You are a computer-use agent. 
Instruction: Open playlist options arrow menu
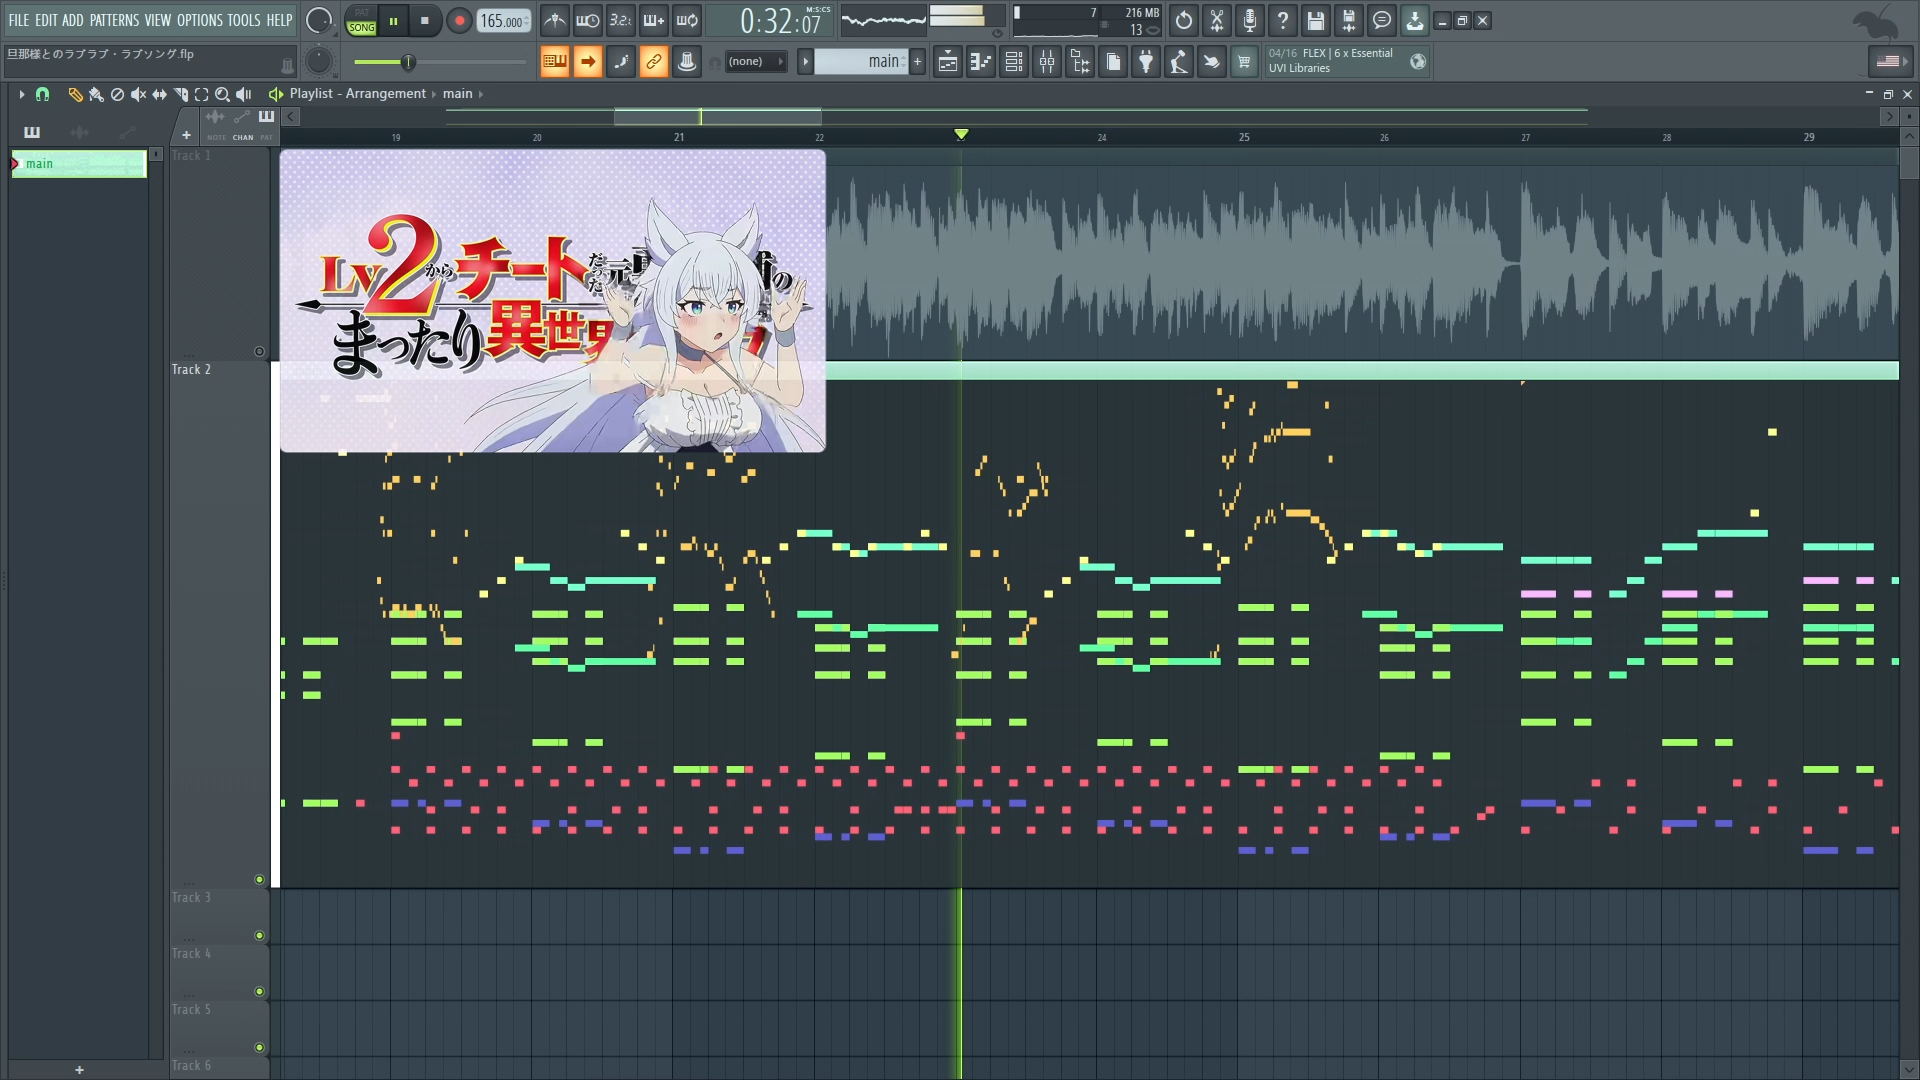[21, 94]
